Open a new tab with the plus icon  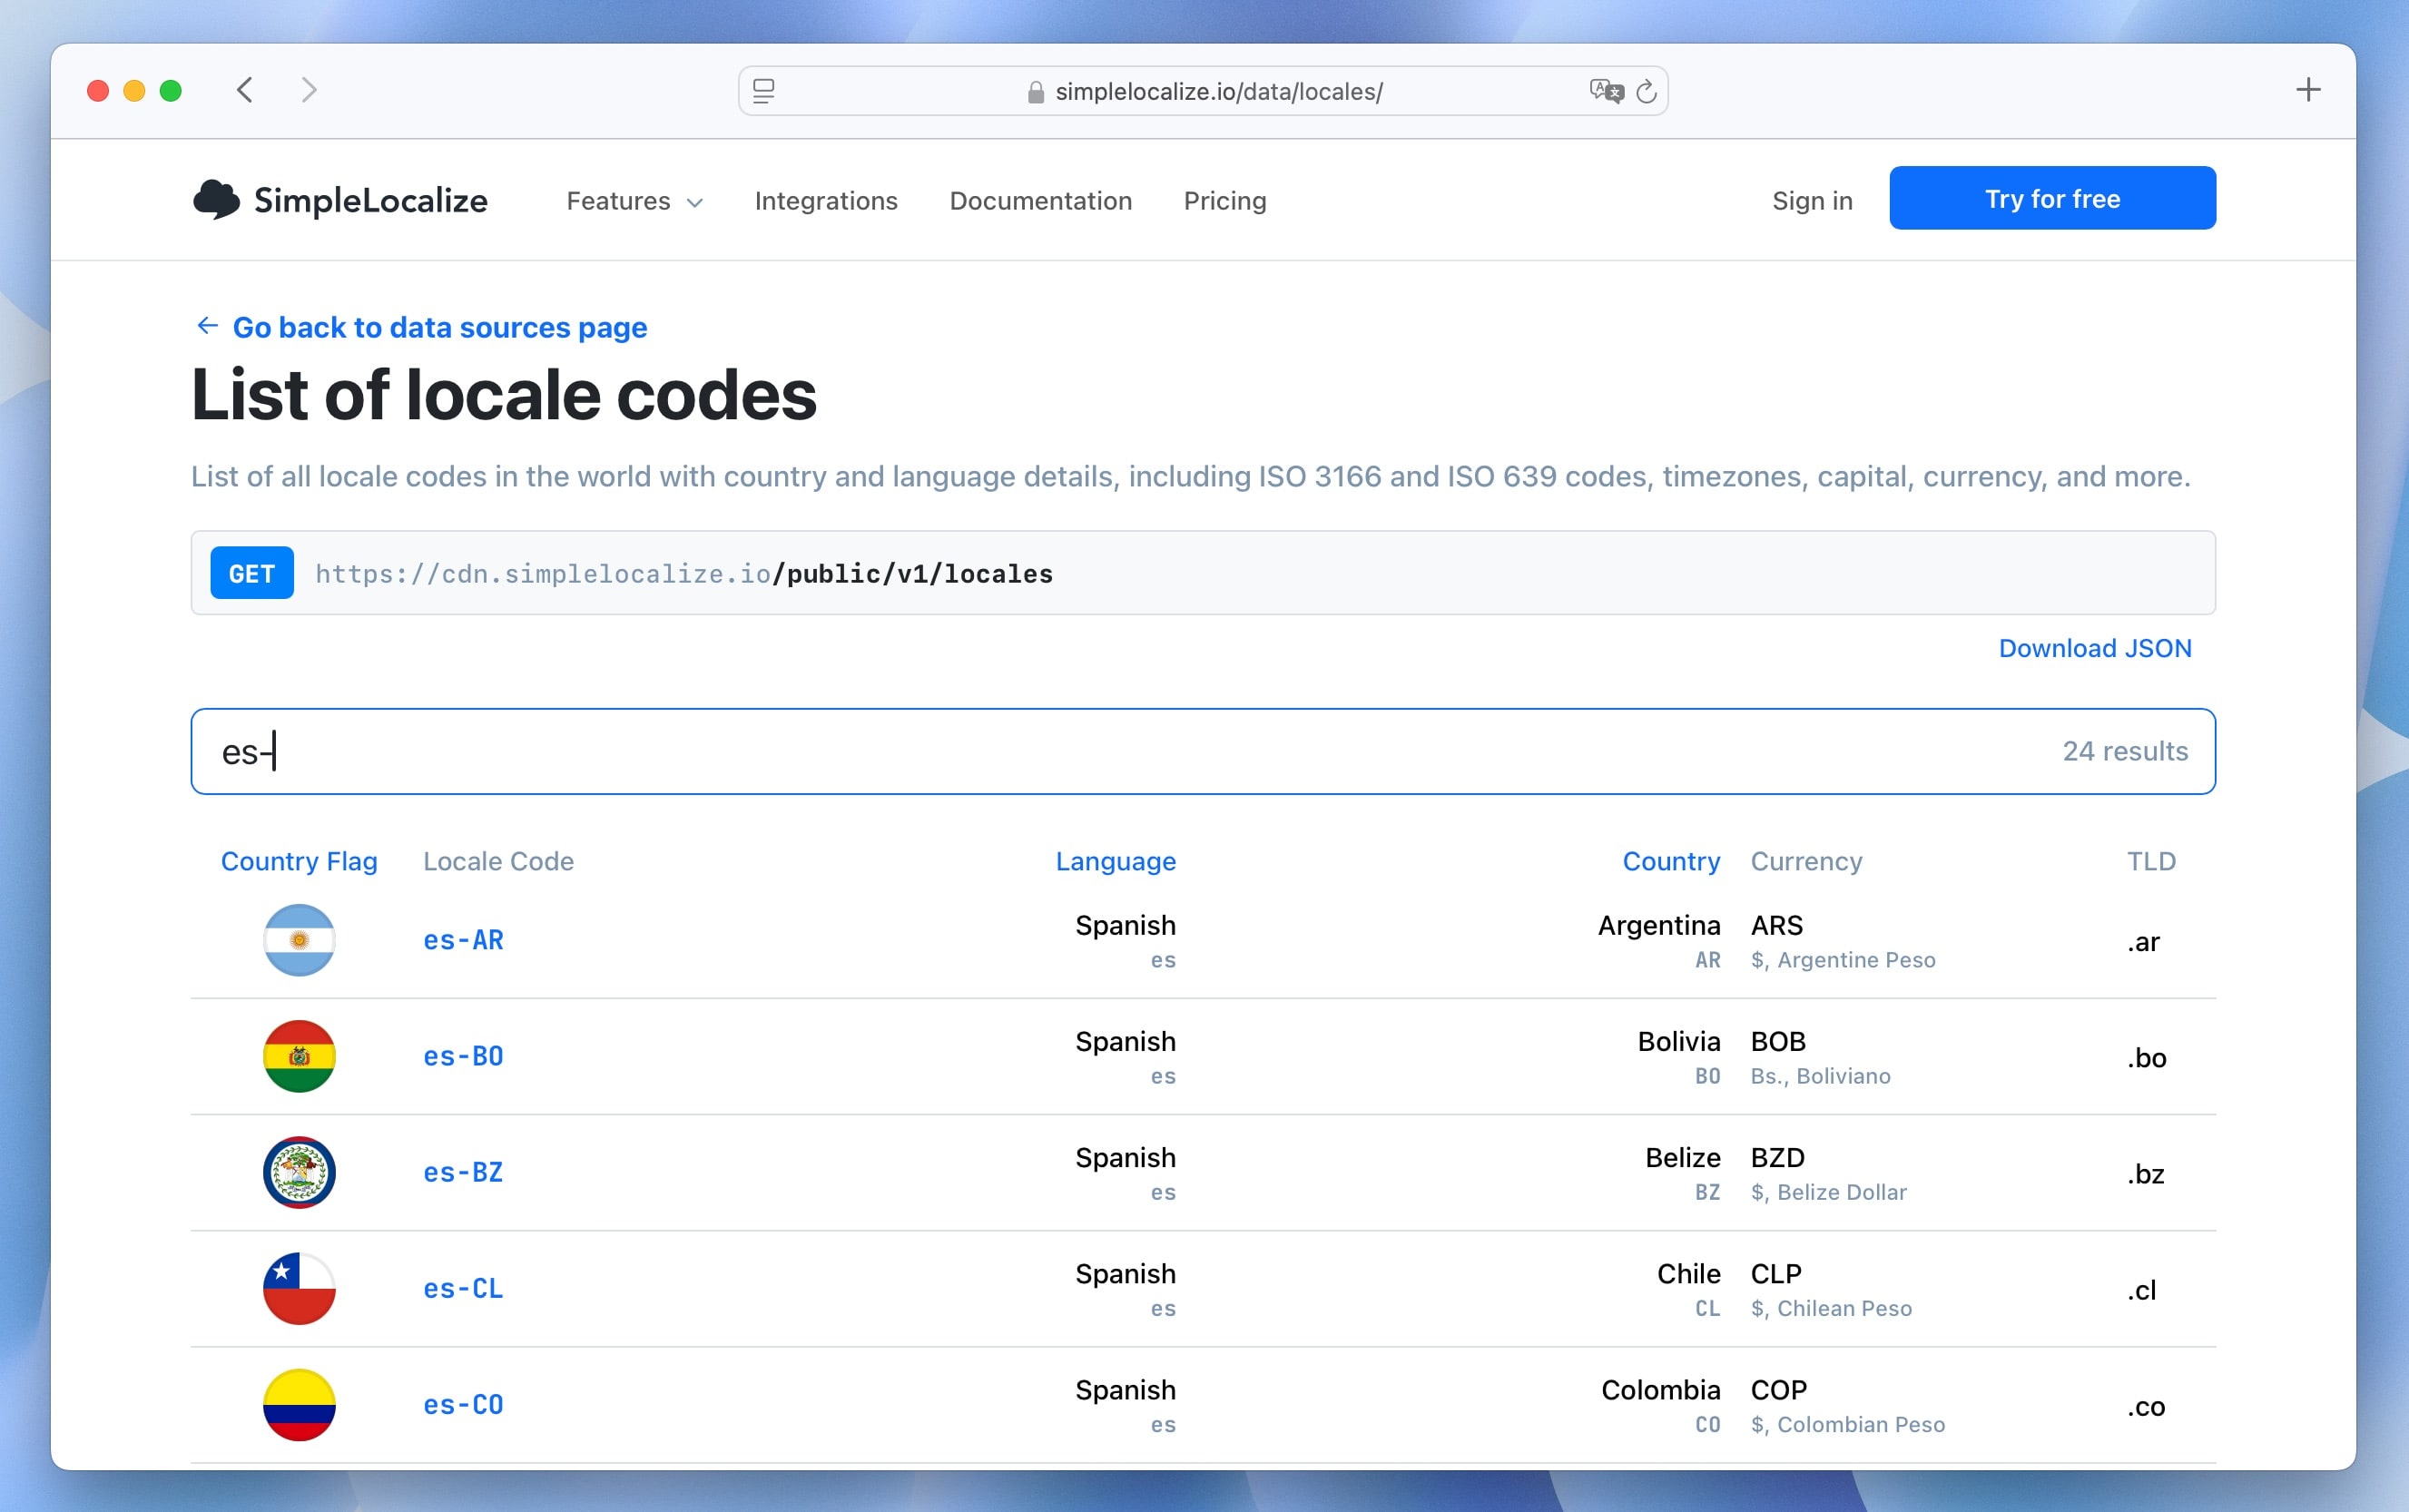tap(2308, 90)
